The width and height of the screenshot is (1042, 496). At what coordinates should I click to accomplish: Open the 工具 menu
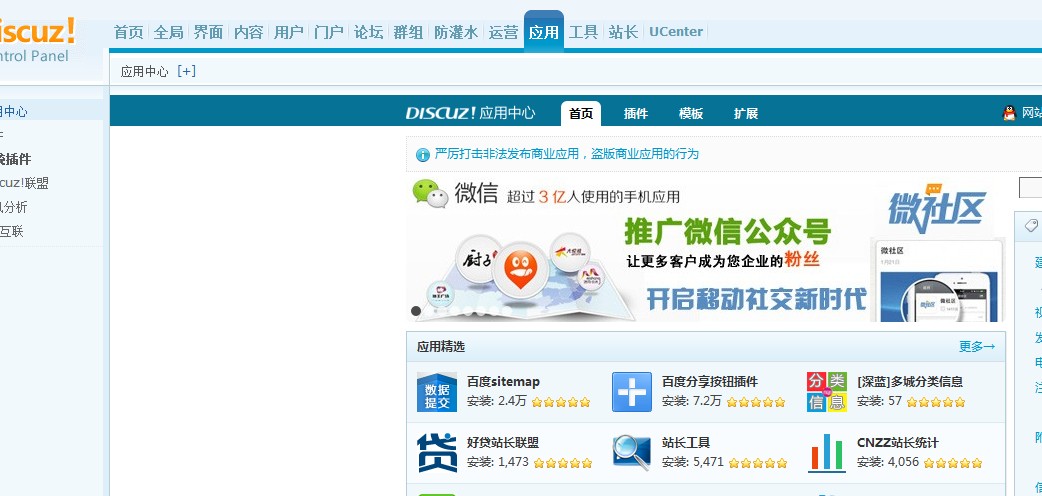tap(583, 32)
